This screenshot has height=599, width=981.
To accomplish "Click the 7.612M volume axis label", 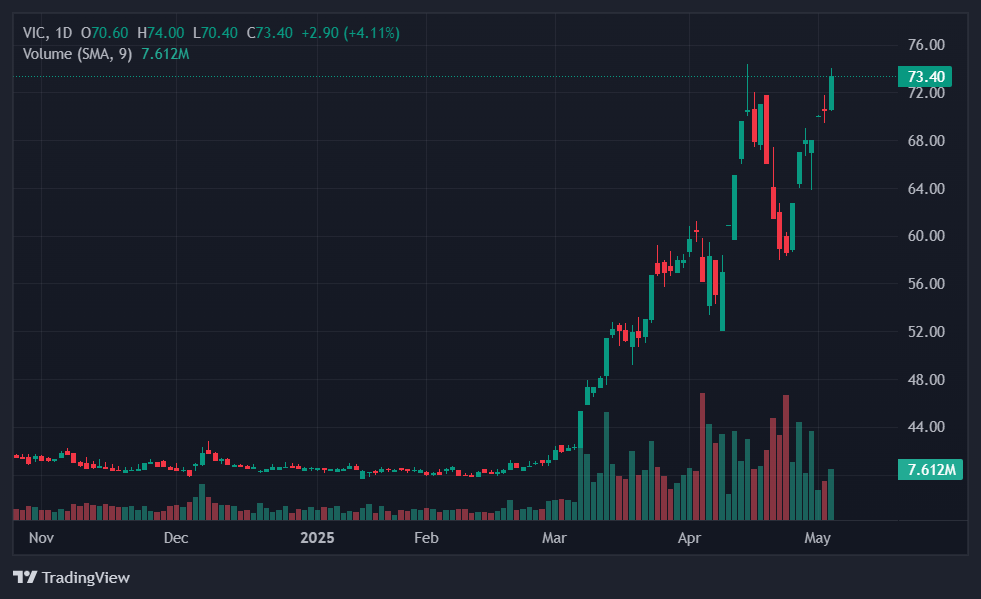I will (x=930, y=469).
